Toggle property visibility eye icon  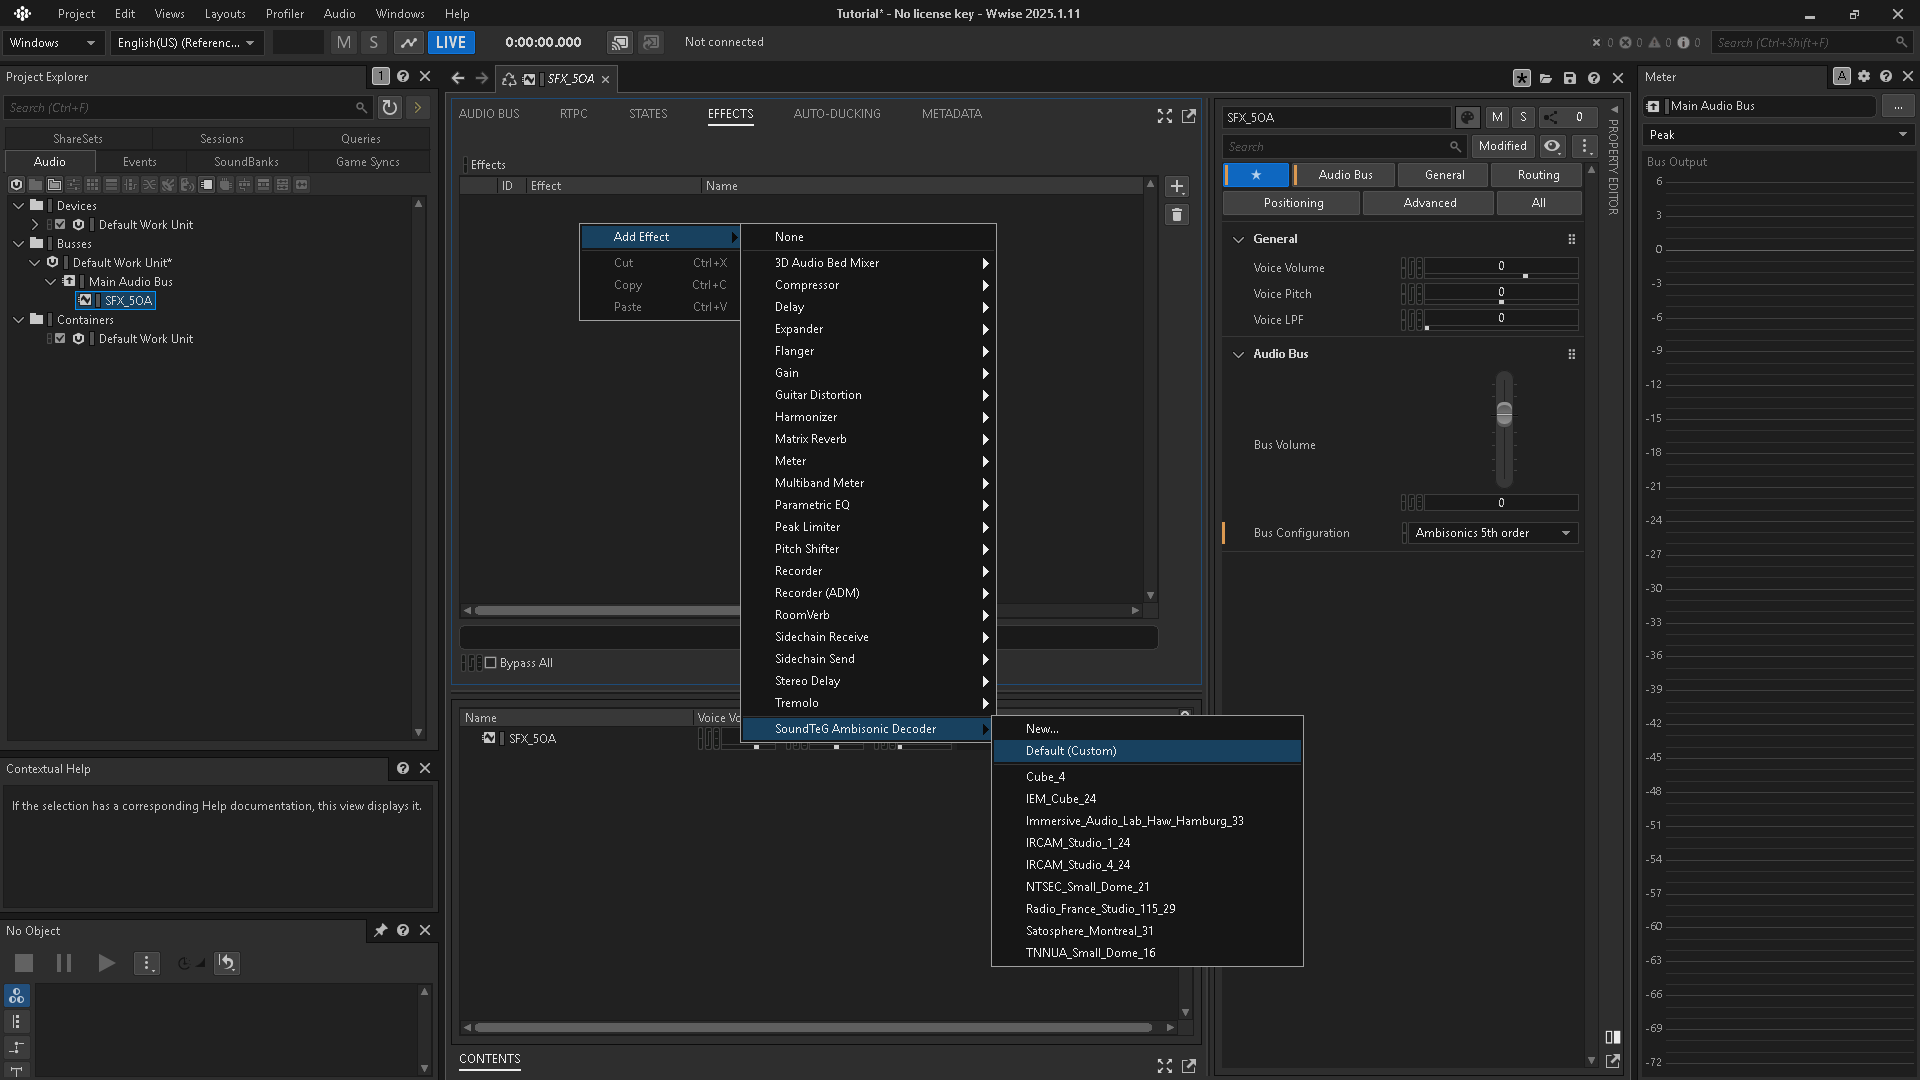1552,146
